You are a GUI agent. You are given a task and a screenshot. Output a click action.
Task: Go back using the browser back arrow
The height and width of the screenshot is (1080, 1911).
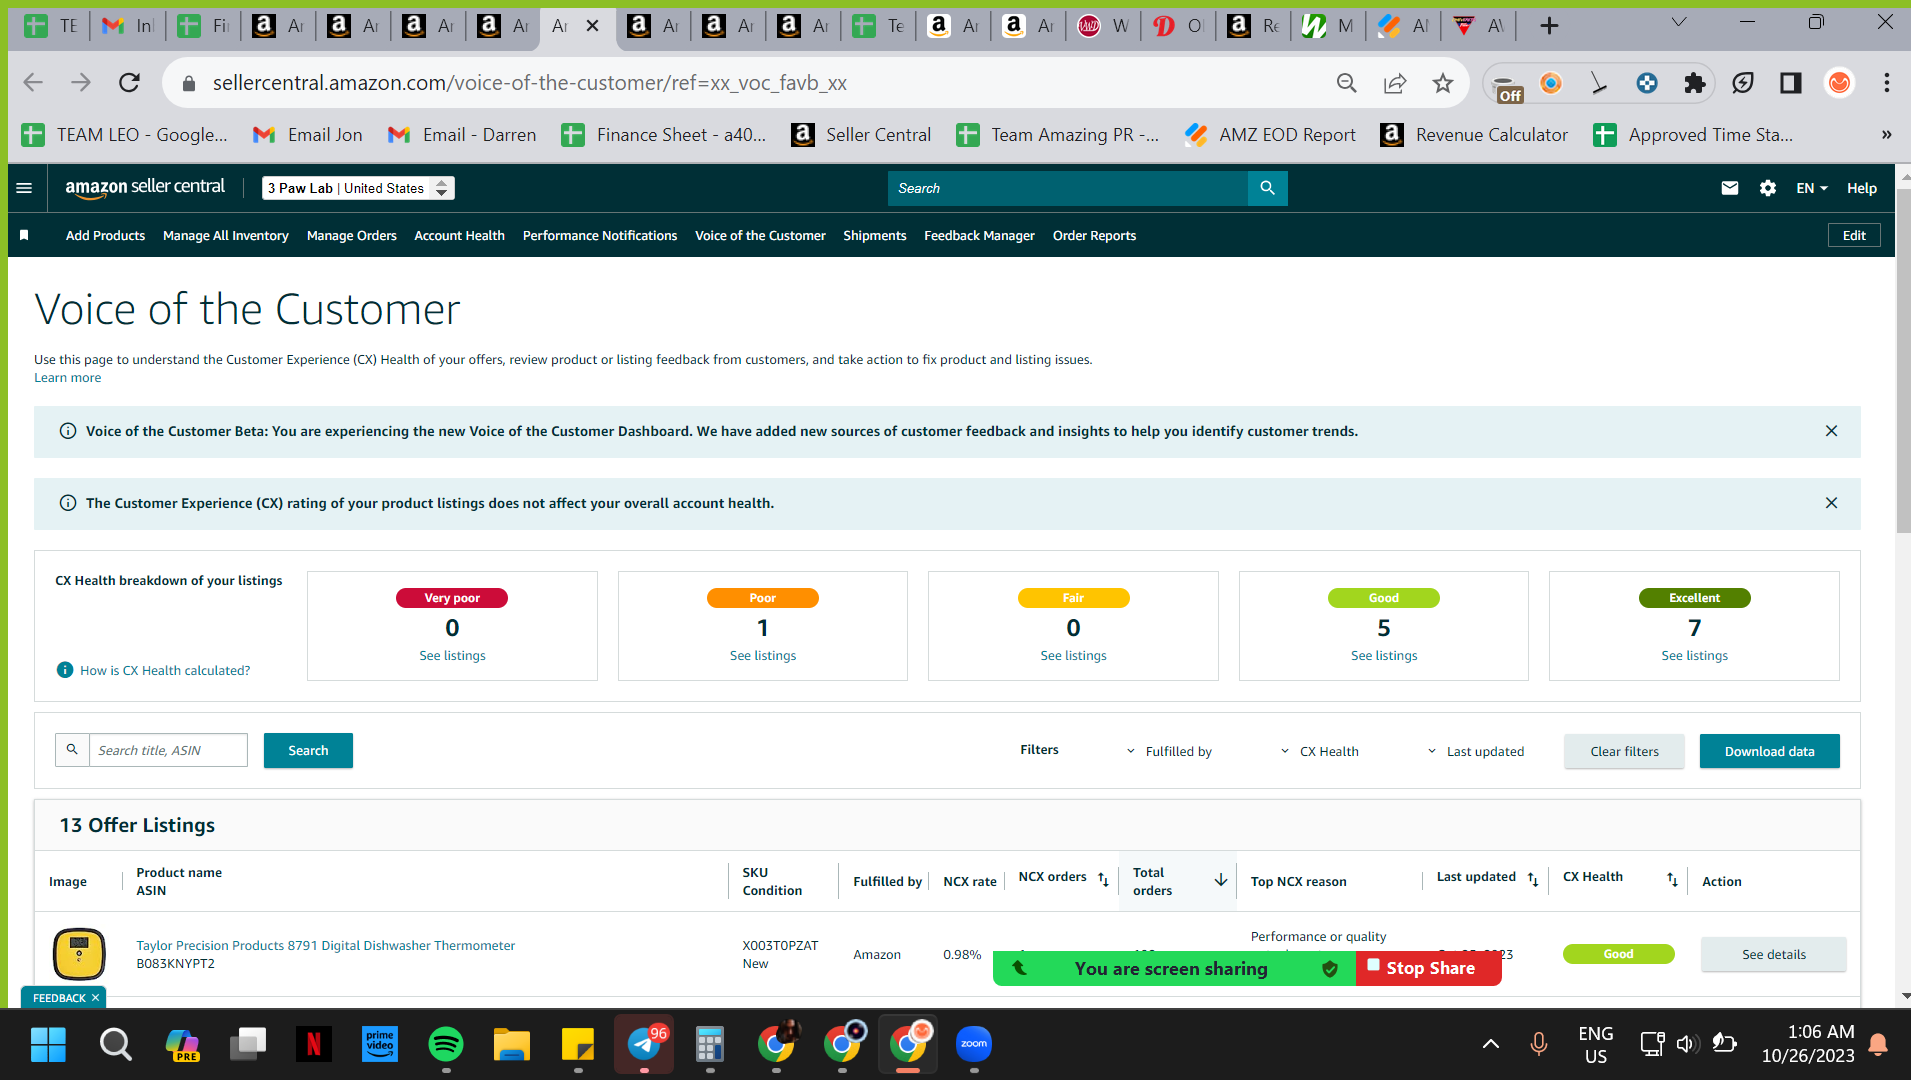33,83
